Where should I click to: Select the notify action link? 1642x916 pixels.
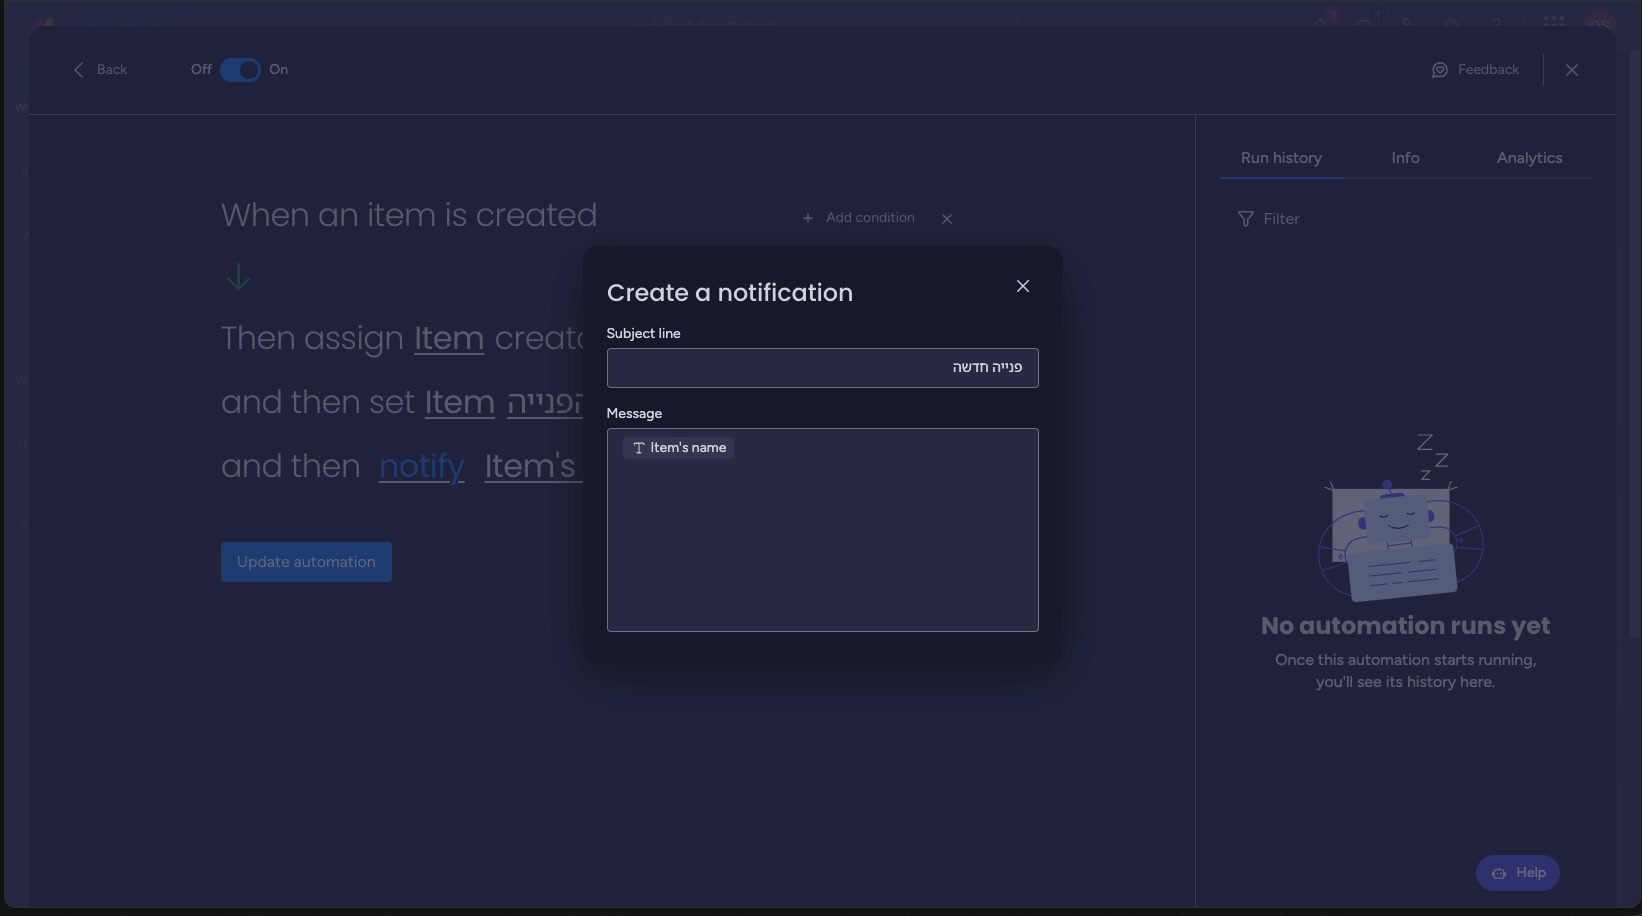pyautogui.click(x=422, y=466)
